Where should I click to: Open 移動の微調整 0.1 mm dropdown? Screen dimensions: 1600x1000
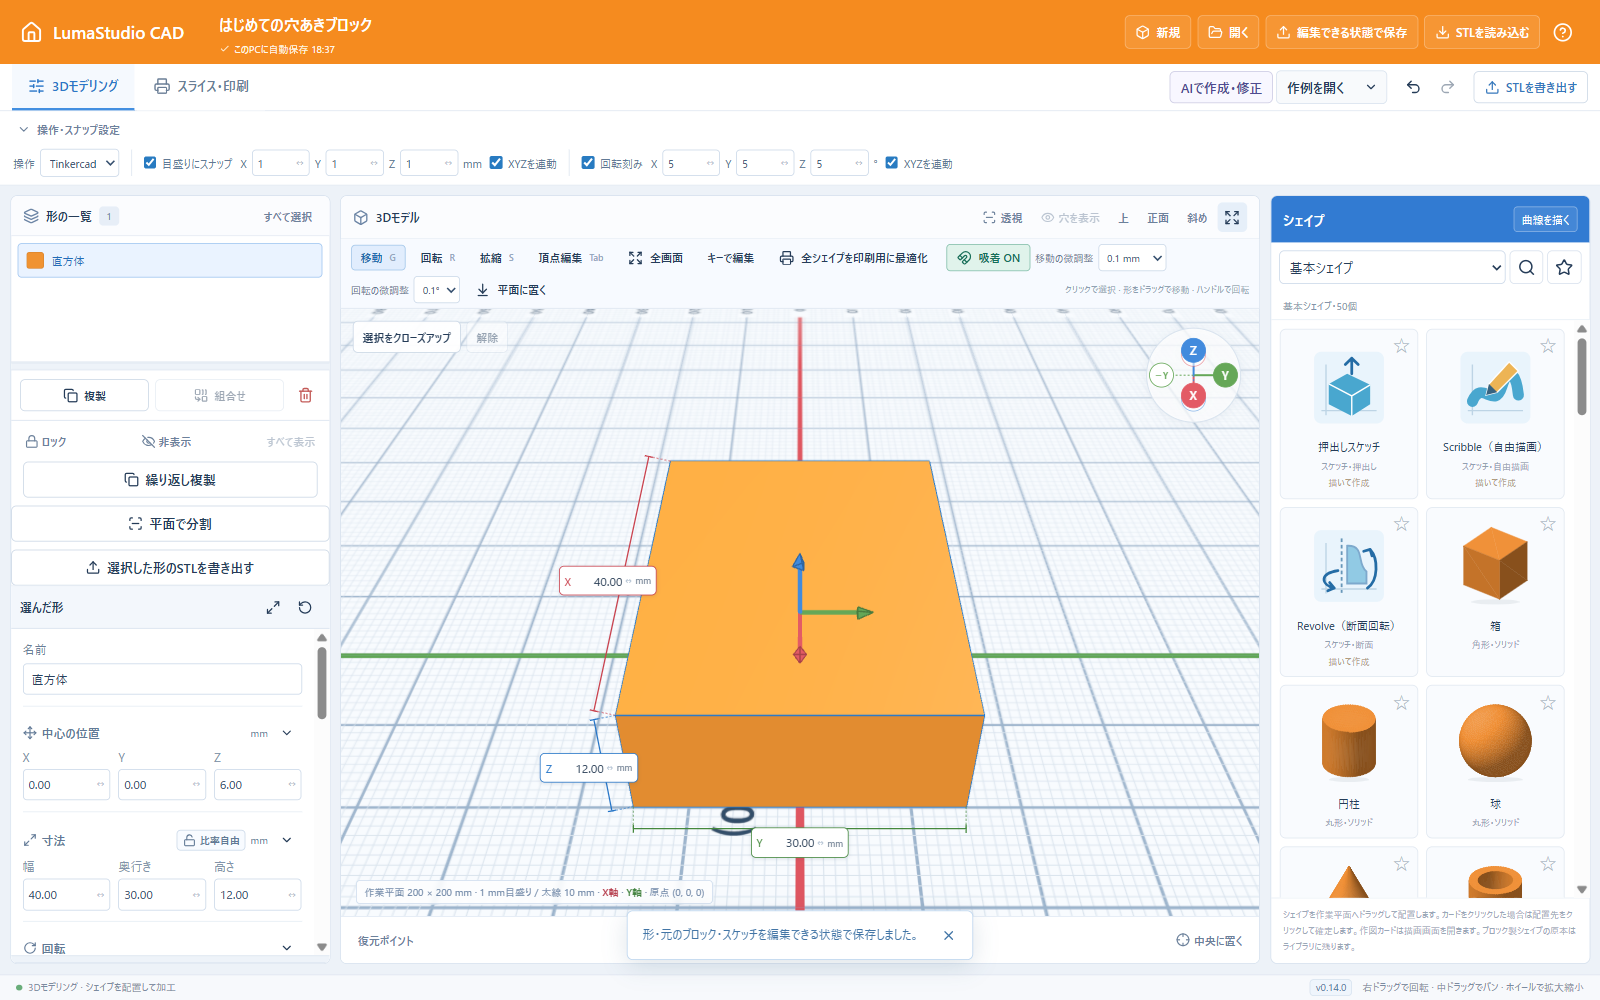pyautogui.click(x=1132, y=258)
